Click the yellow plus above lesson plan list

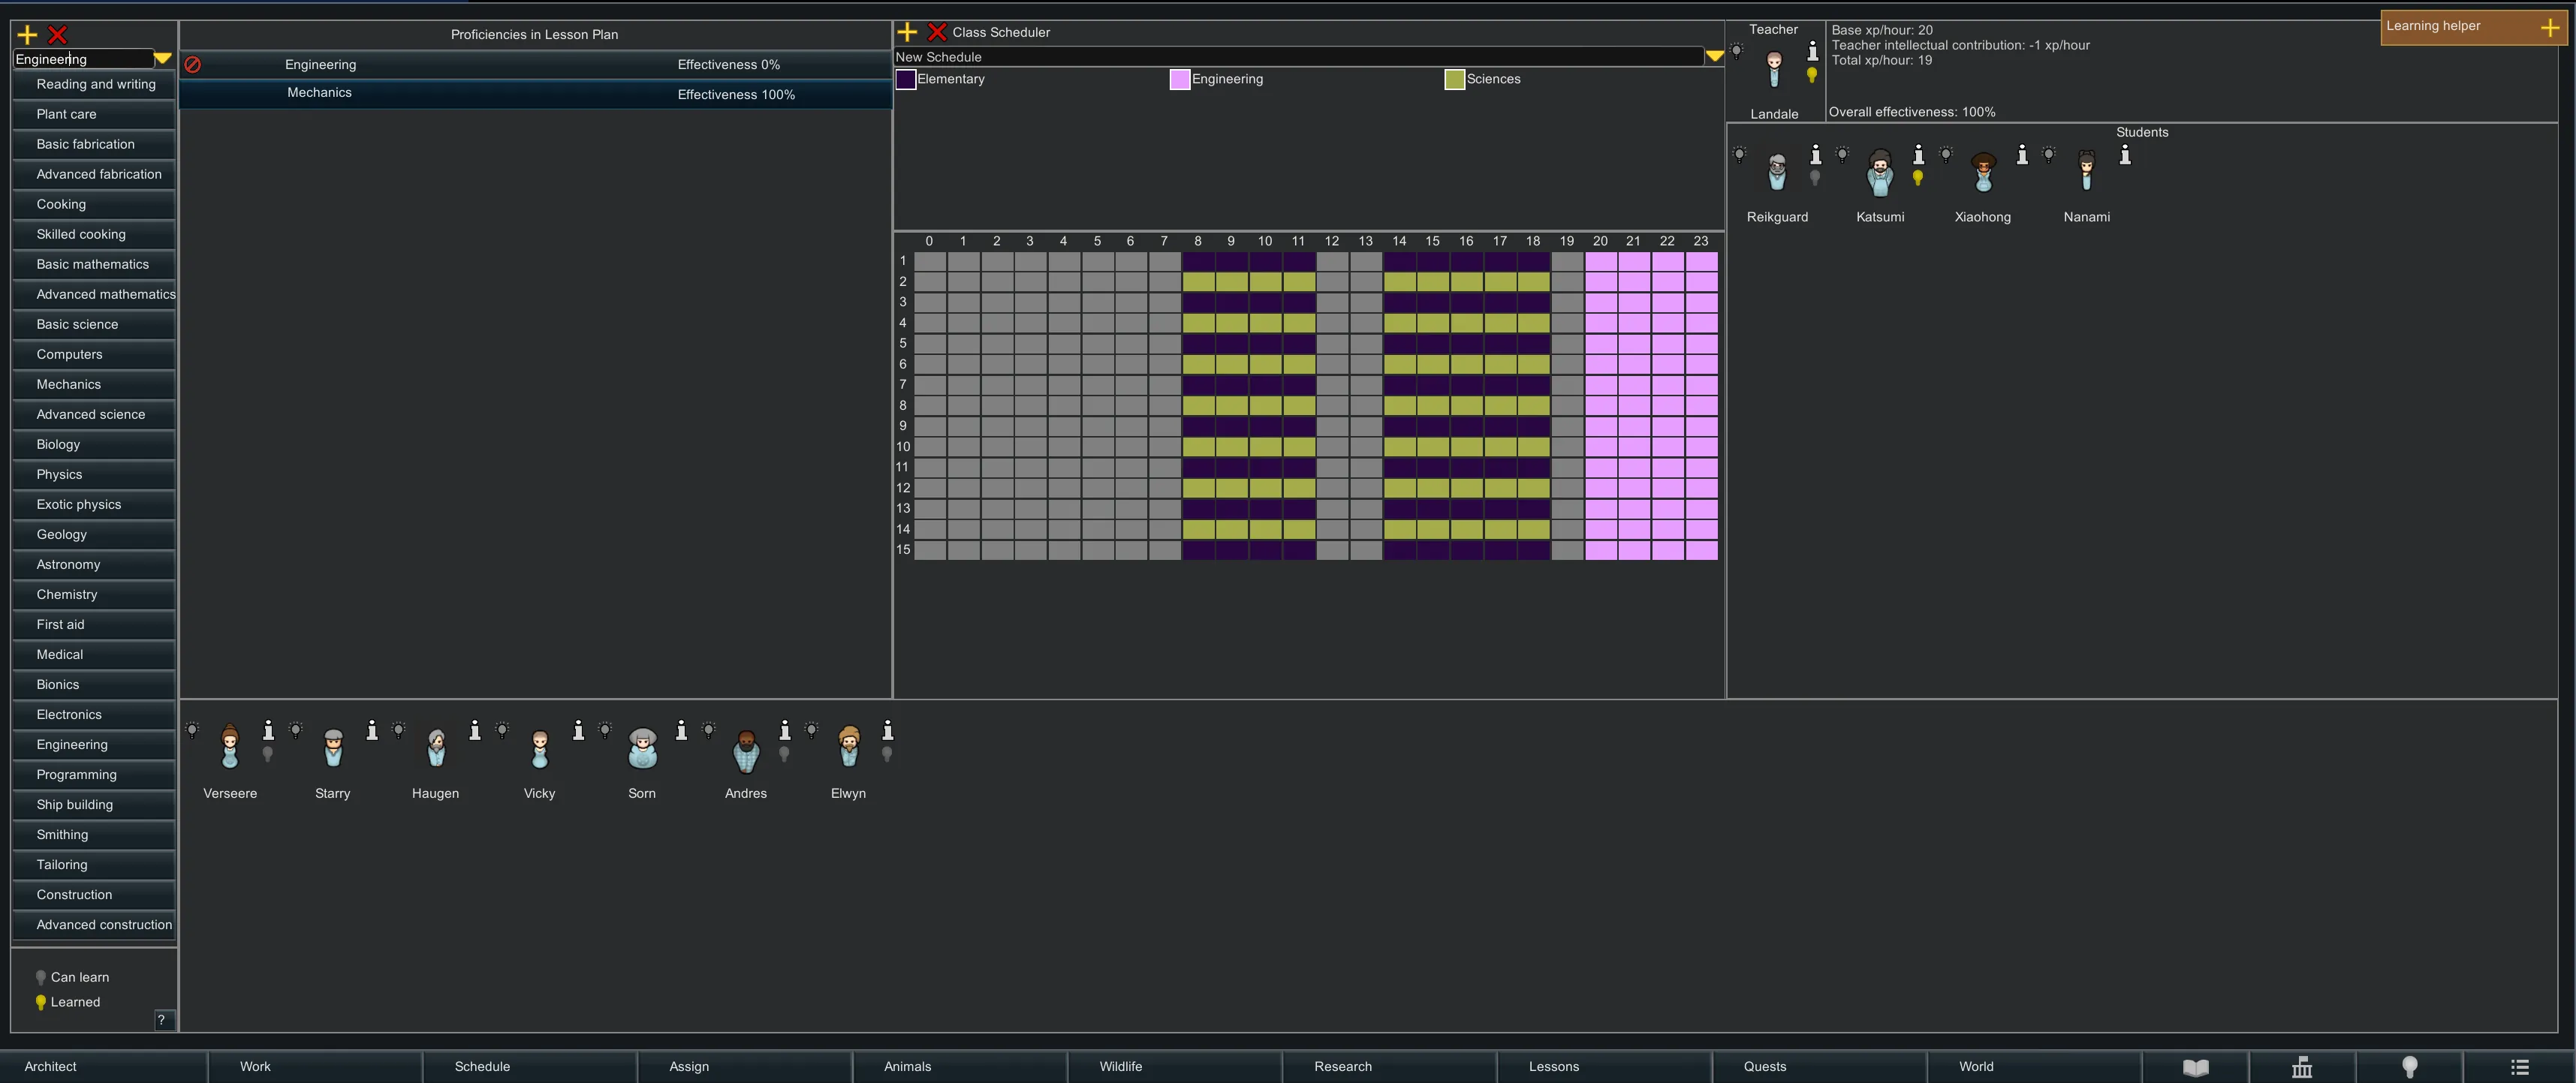click(x=28, y=35)
